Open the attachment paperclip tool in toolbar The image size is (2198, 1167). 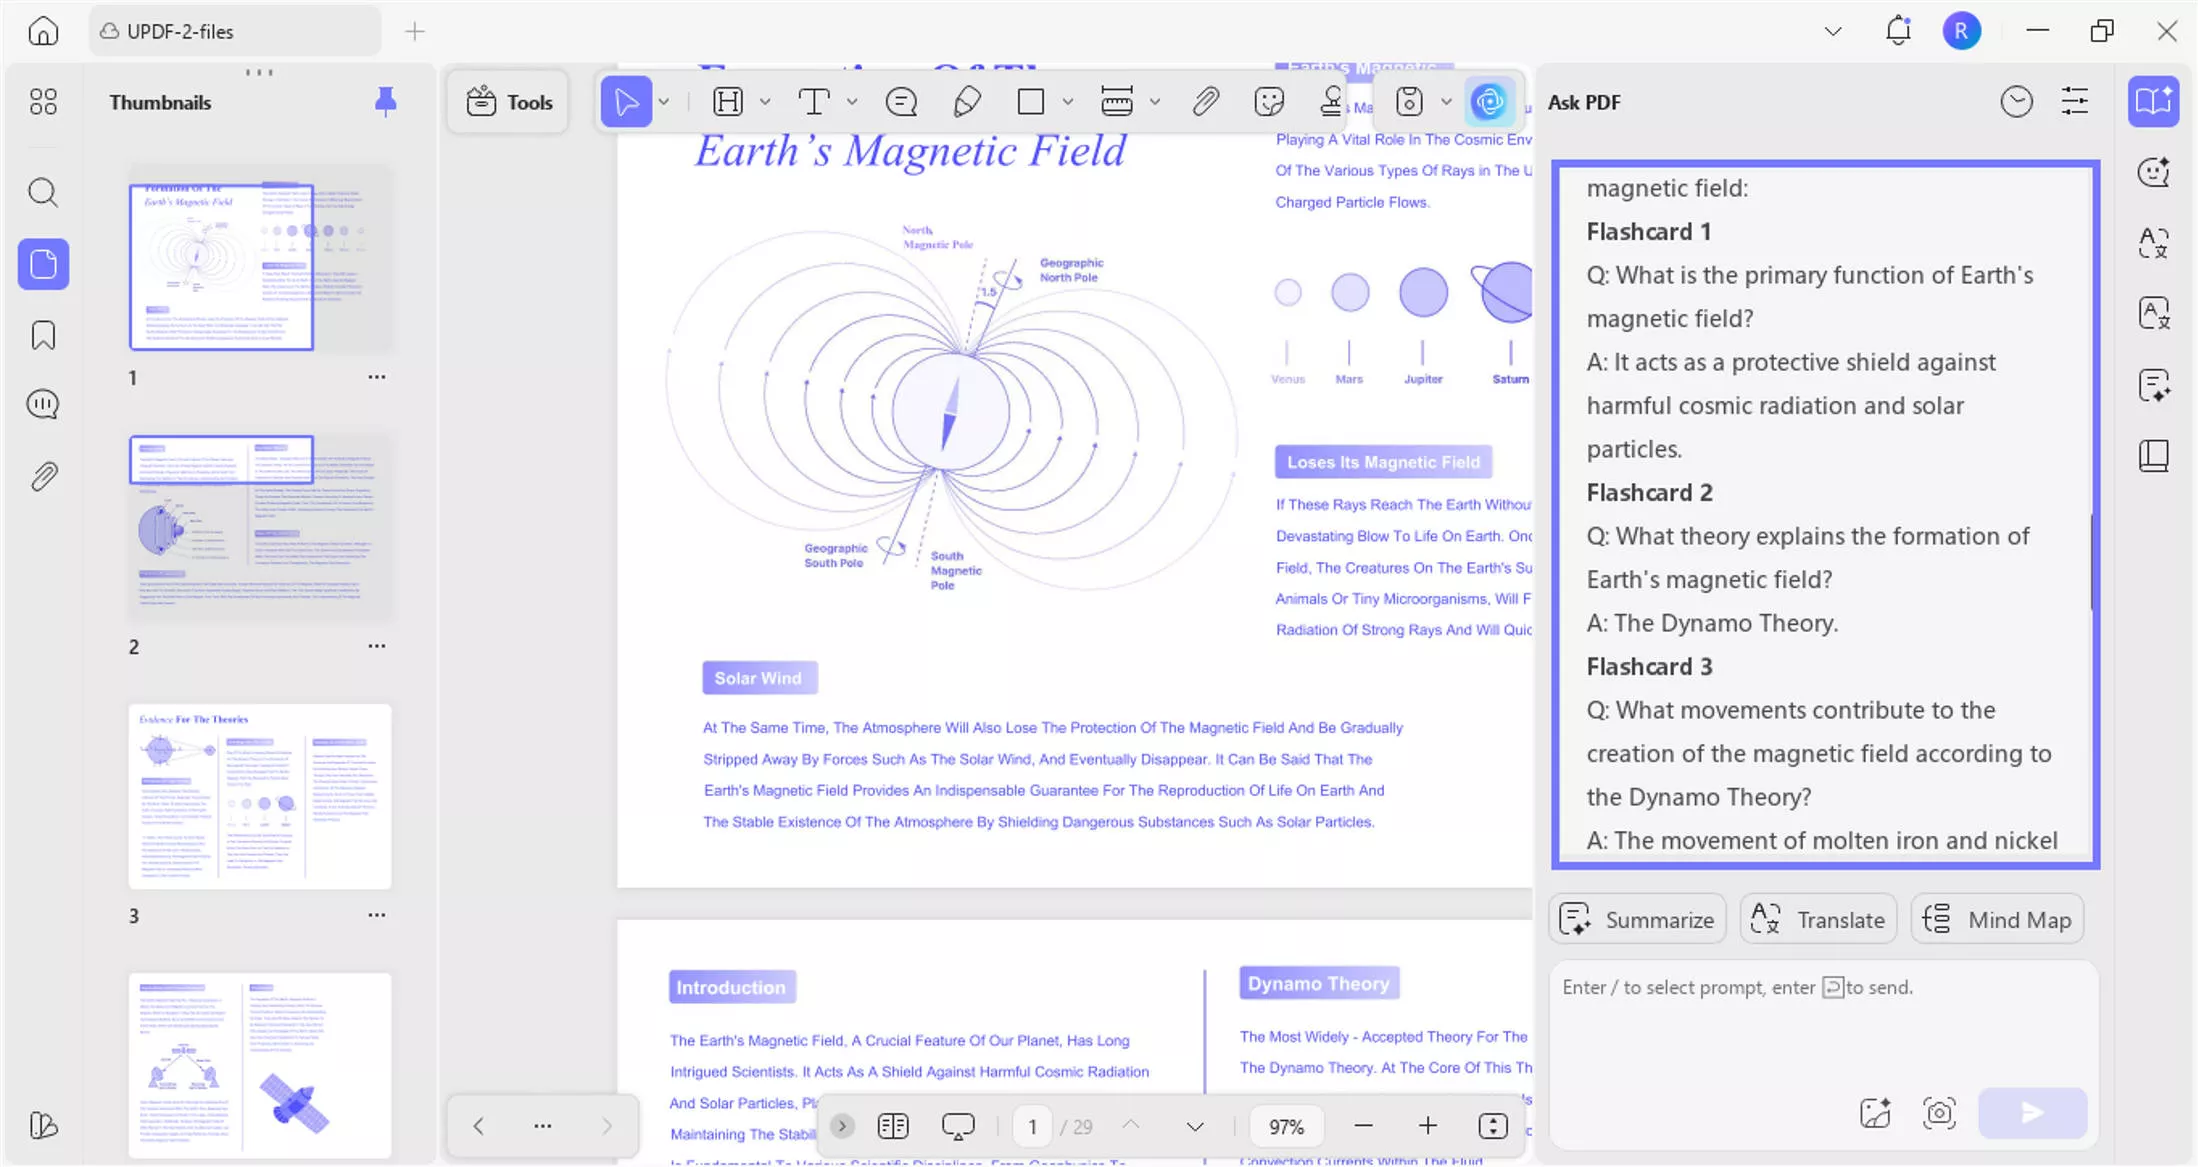click(x=1206, y=101)
